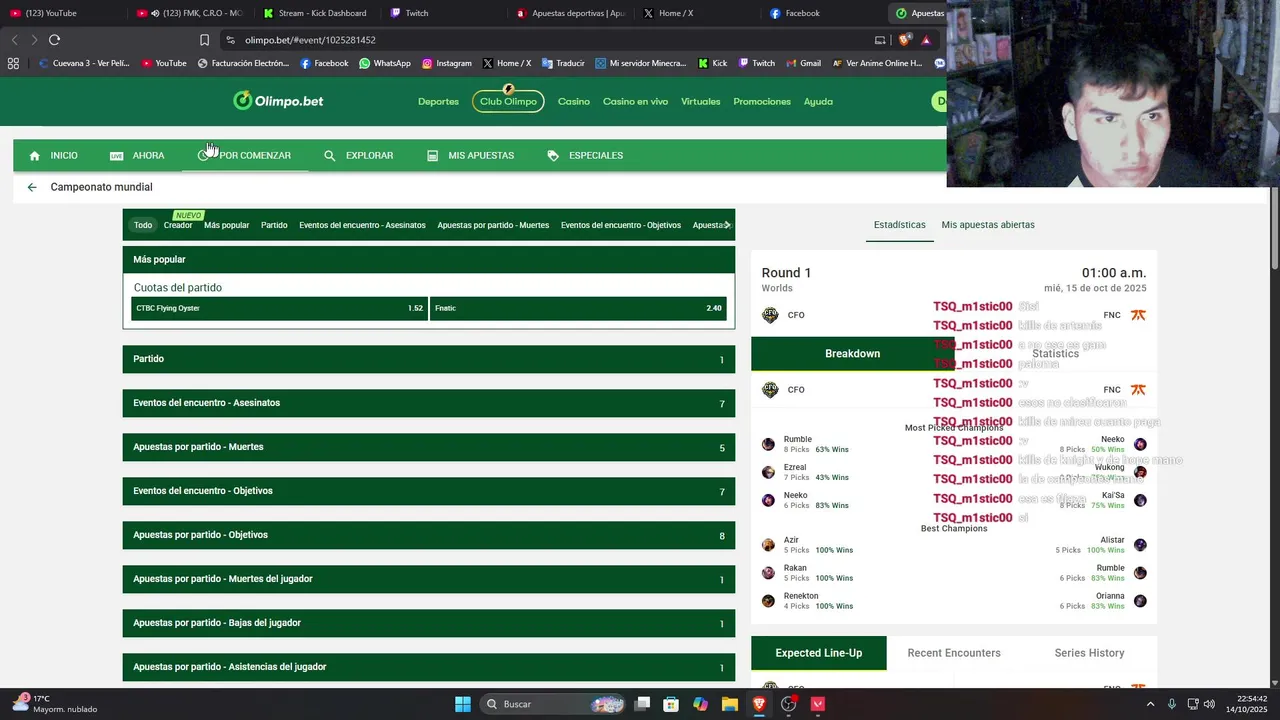Open the Ahora live icon
The image size is (1280, 720).
coord(117,156)
